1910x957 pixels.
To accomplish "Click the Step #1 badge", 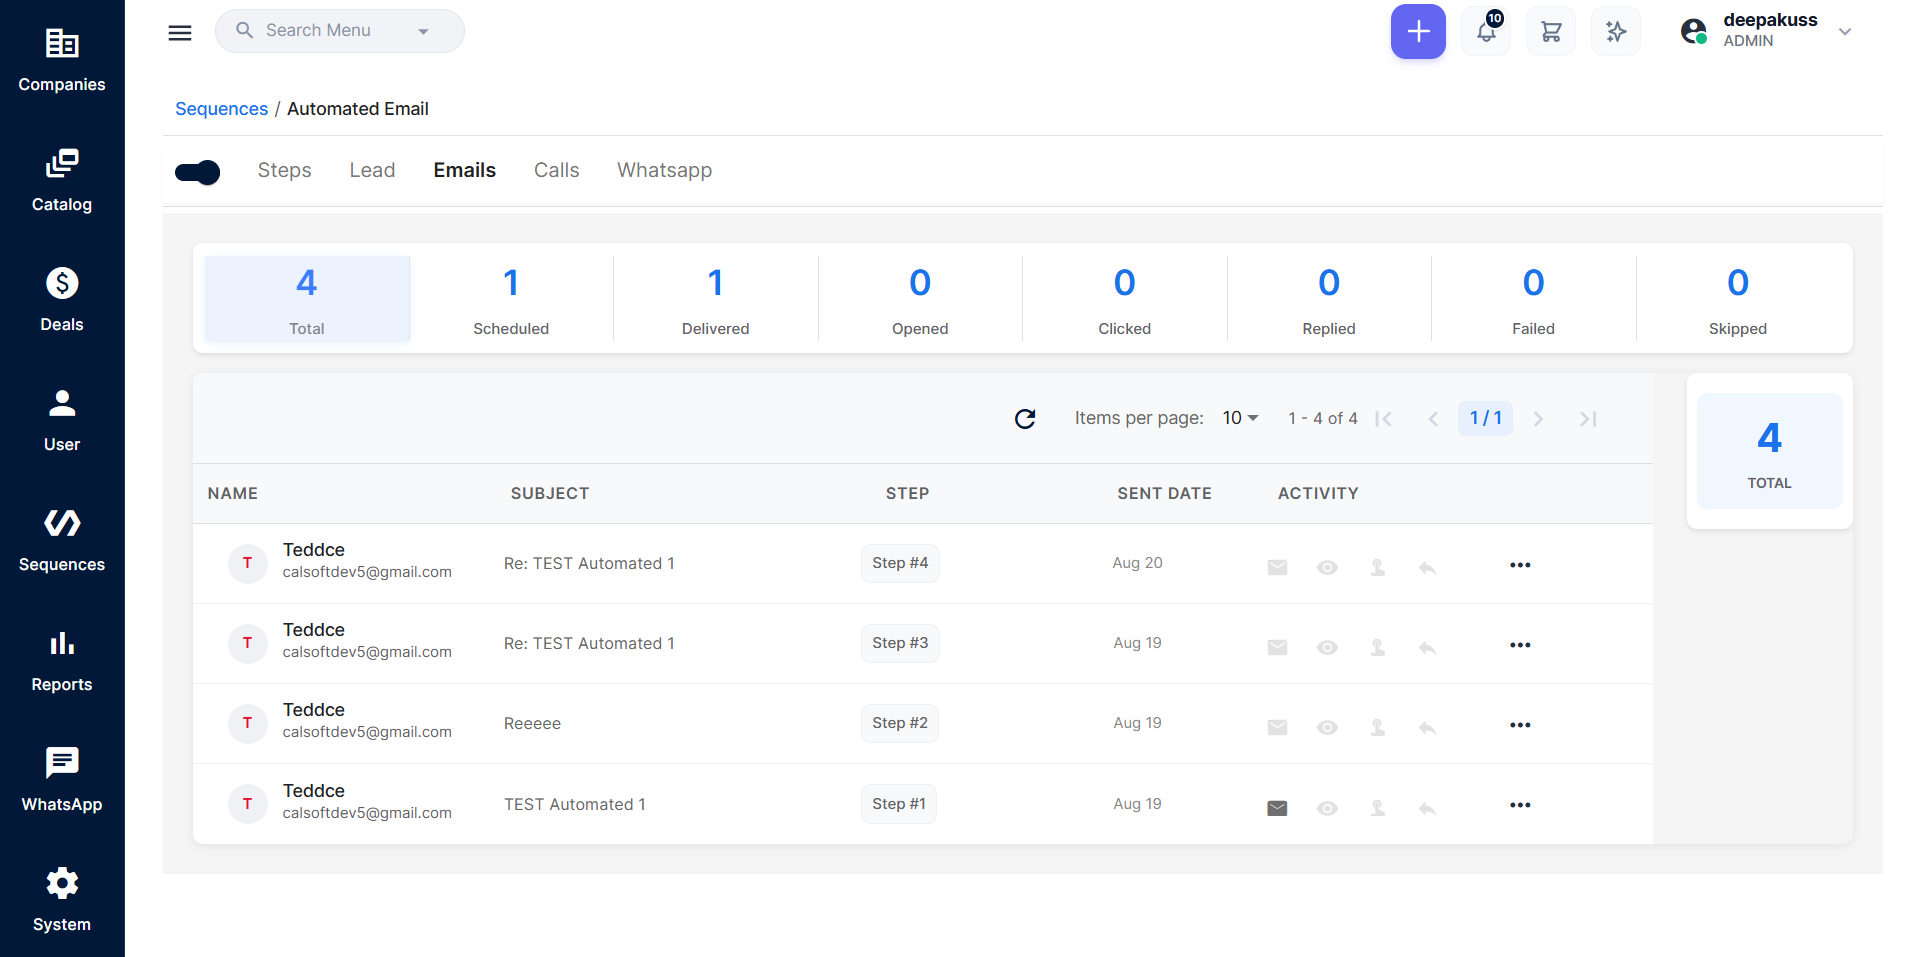I will [x=899, y=804].
